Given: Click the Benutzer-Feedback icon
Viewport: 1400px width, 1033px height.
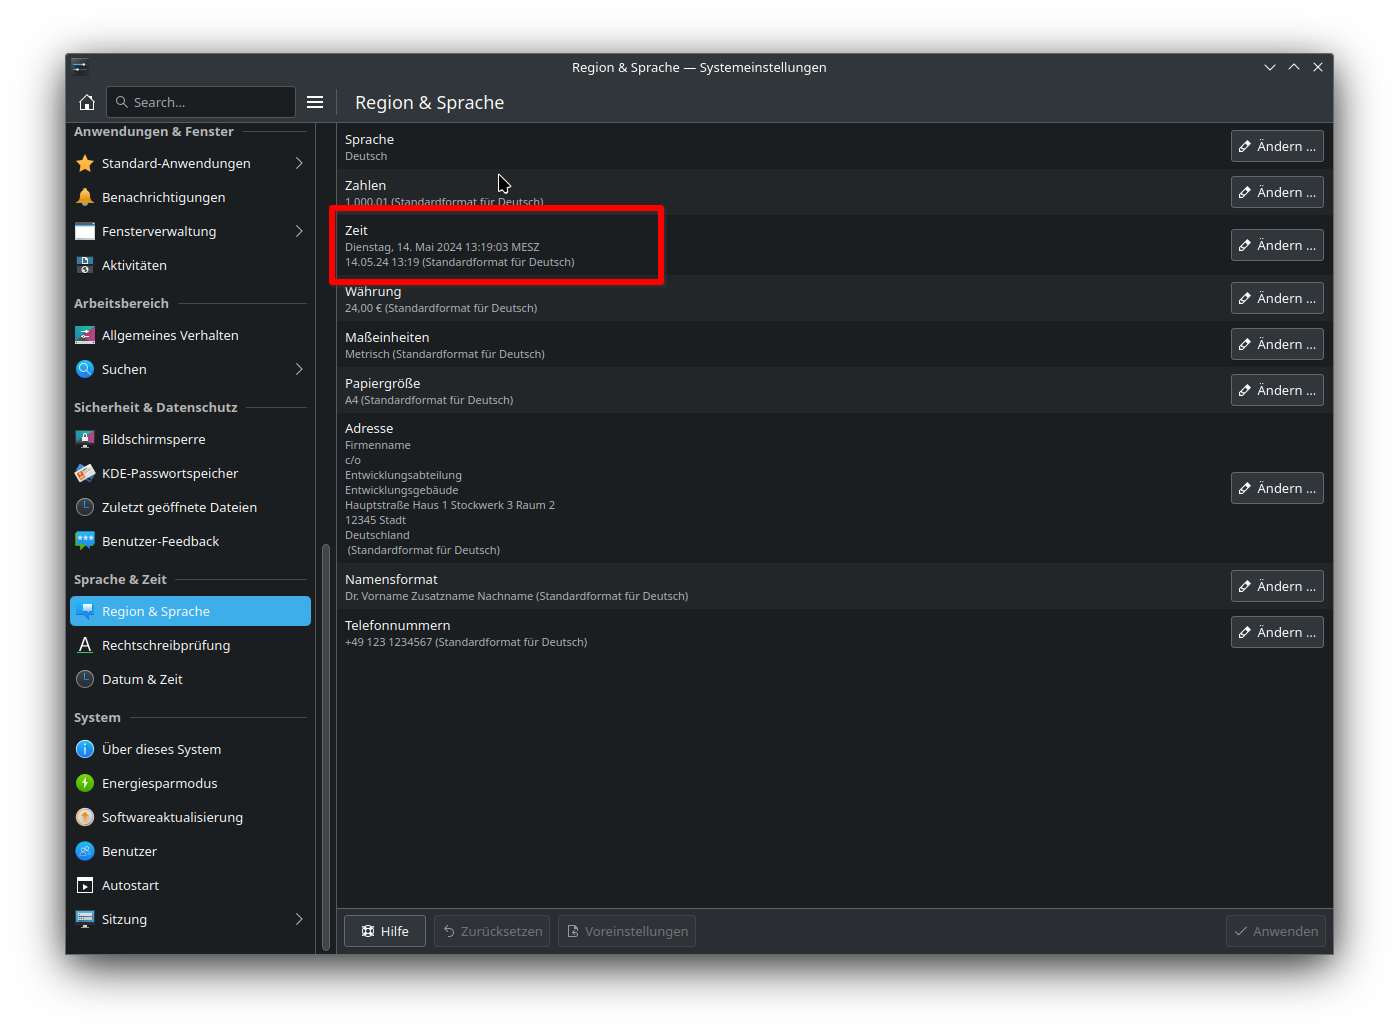Looking at the screenshot, I should click(x=85, y=541).
